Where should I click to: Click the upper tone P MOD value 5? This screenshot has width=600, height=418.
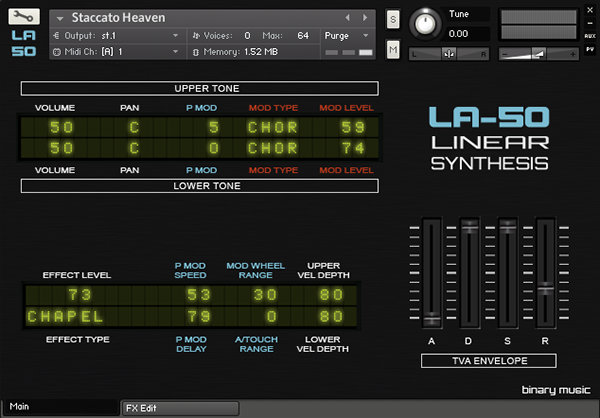(x=214, y=127)
